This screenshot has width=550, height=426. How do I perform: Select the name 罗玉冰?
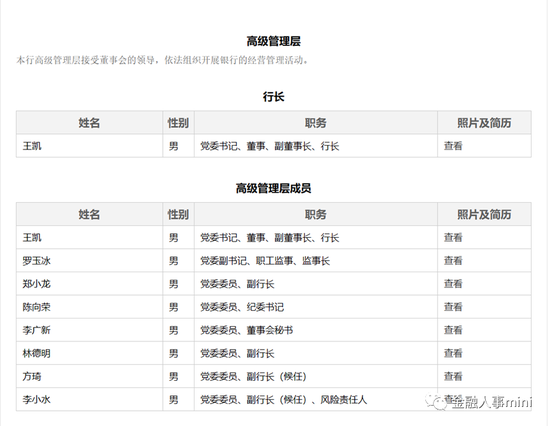tap(36, 261)
